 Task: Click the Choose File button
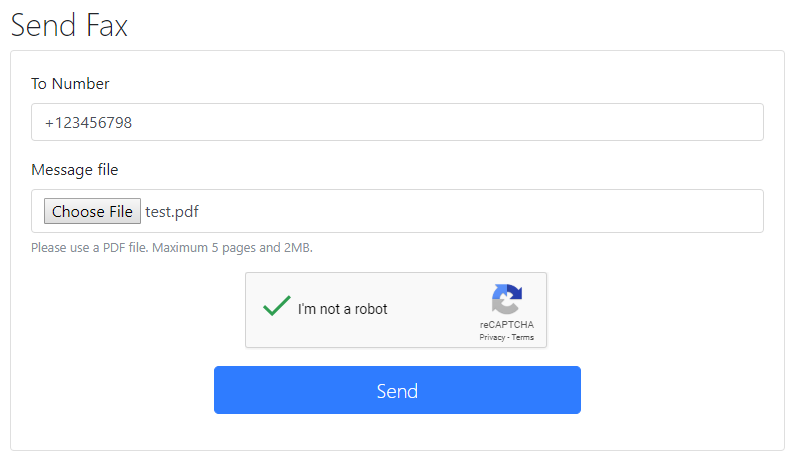click(92, 211)
